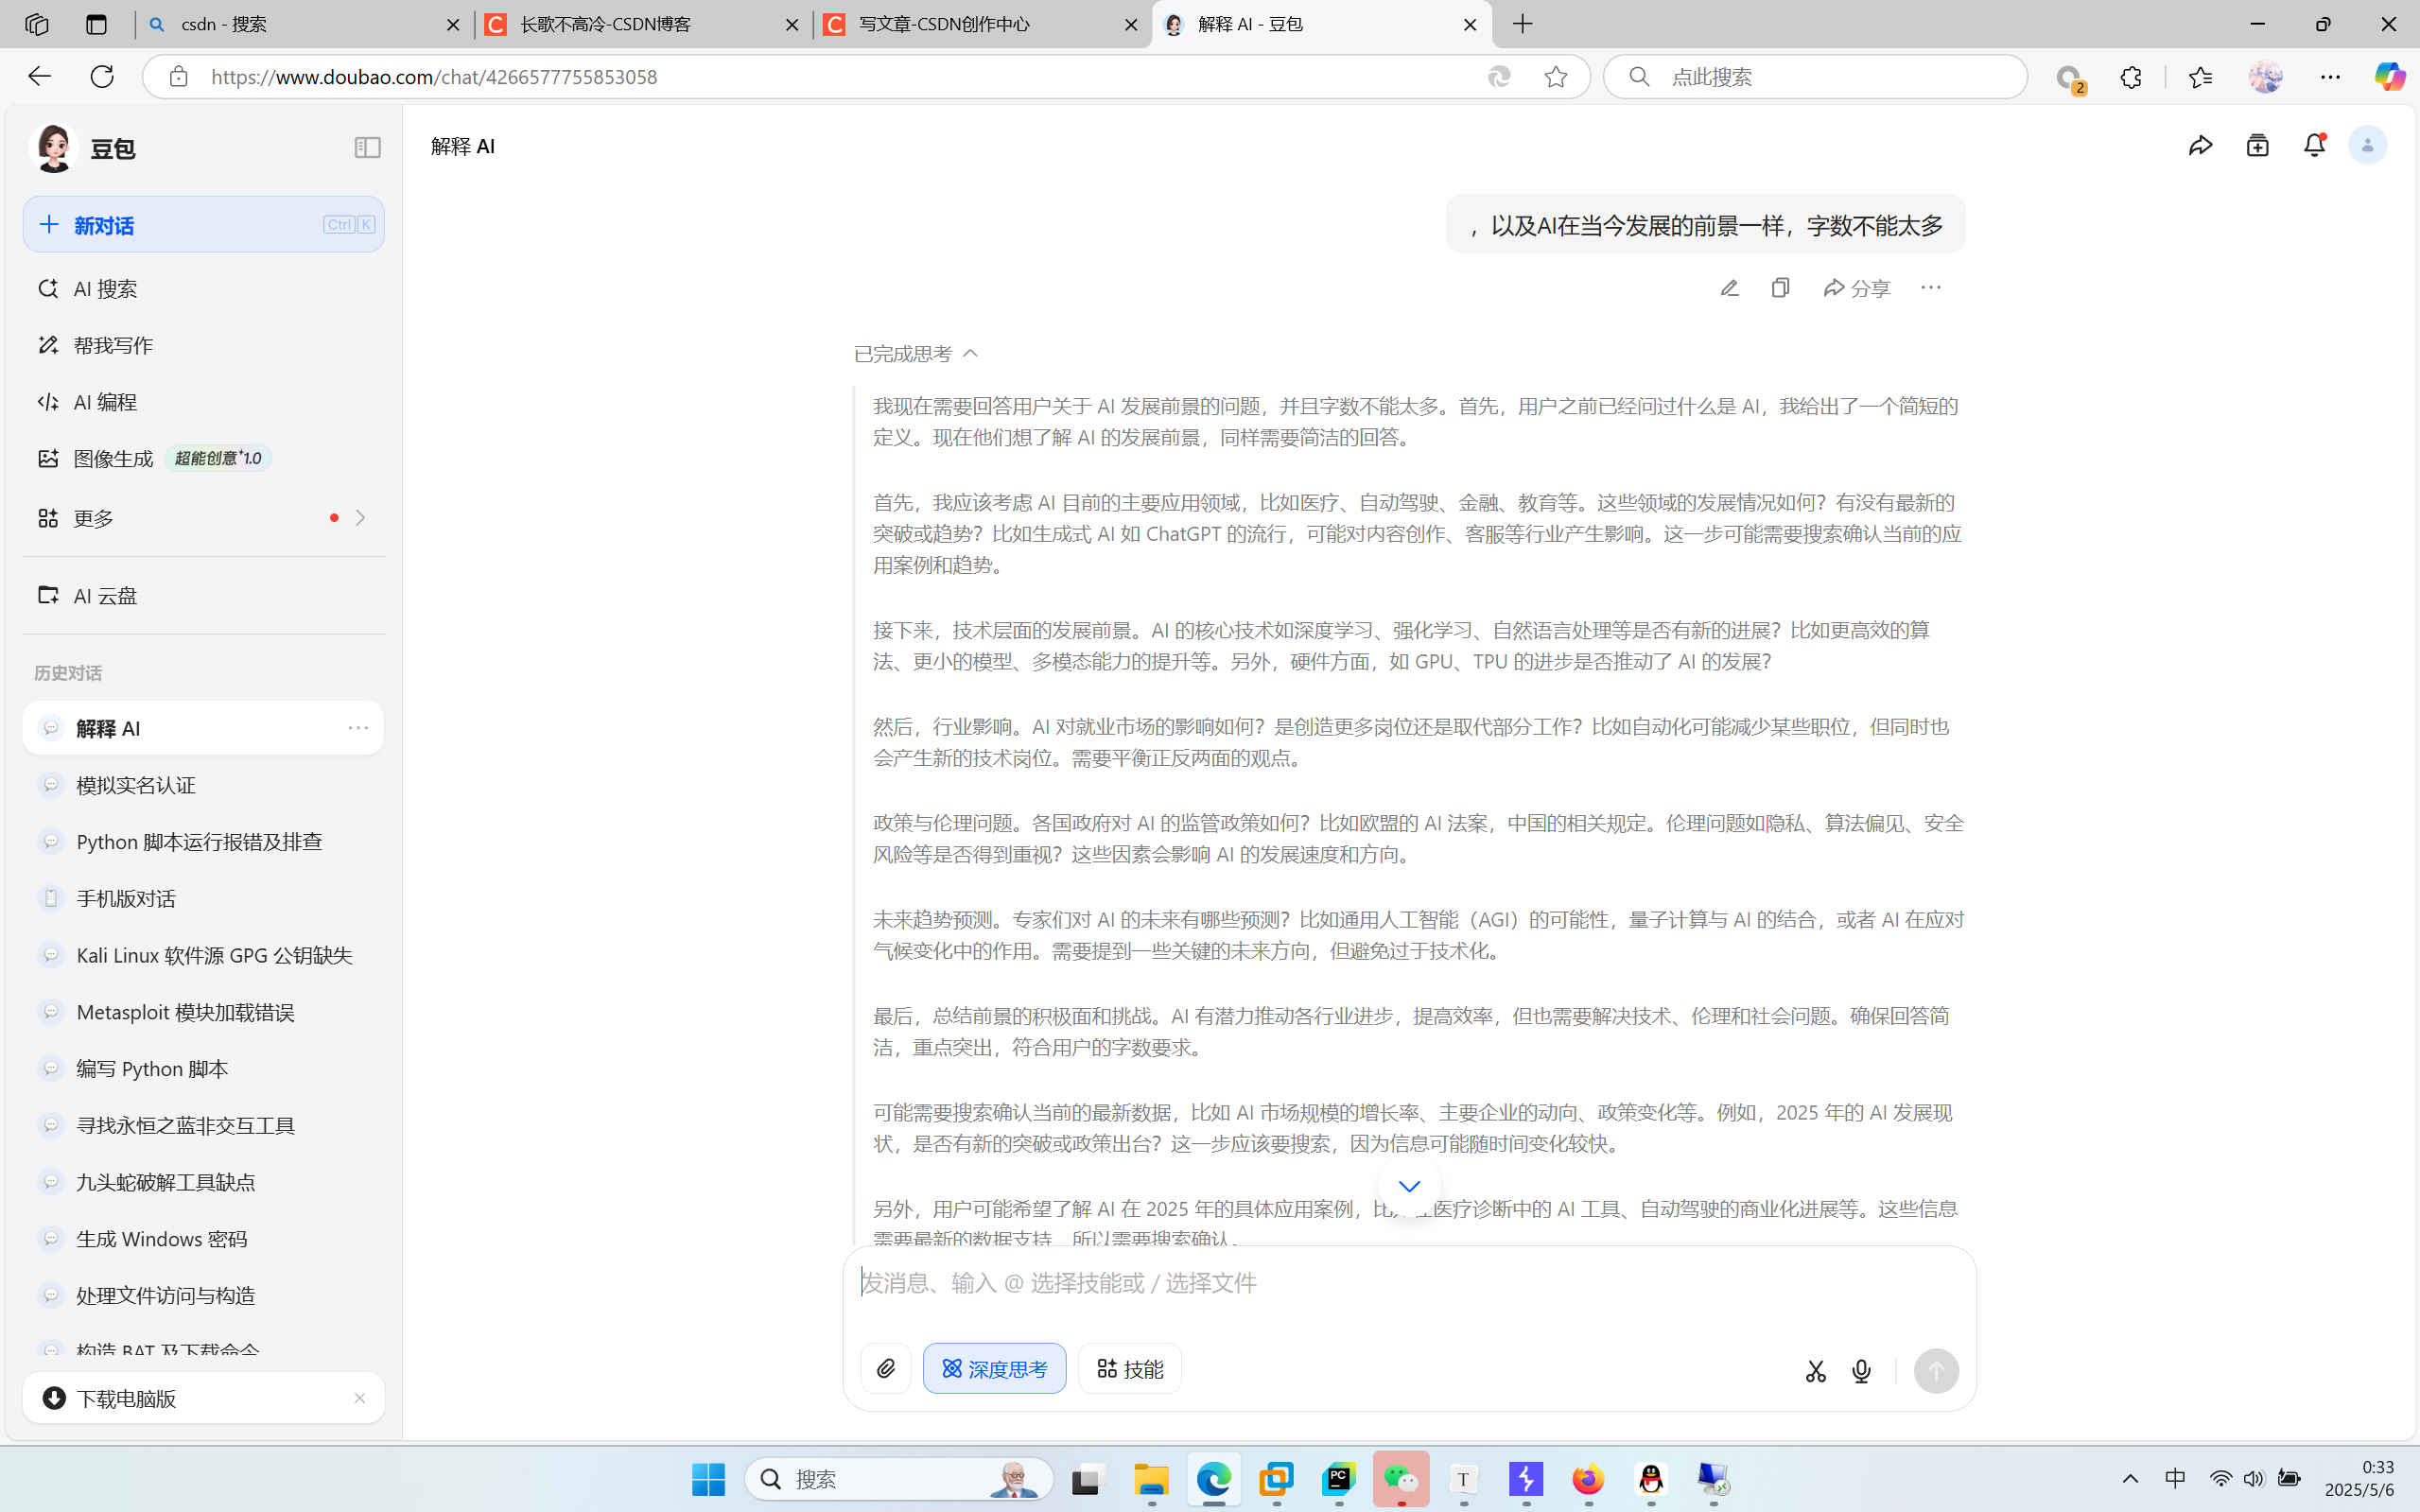Image resolution: width=2420 pixels, height=1512 pixels.
Task: Toggle the 深度思考 deep thinking mode
Action: [994, 1368]
